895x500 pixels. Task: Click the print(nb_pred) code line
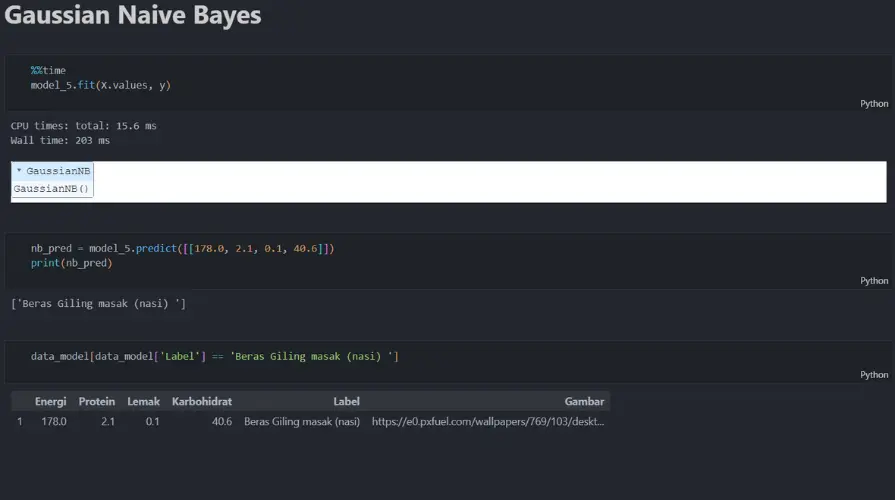click(x=71, y=263)
